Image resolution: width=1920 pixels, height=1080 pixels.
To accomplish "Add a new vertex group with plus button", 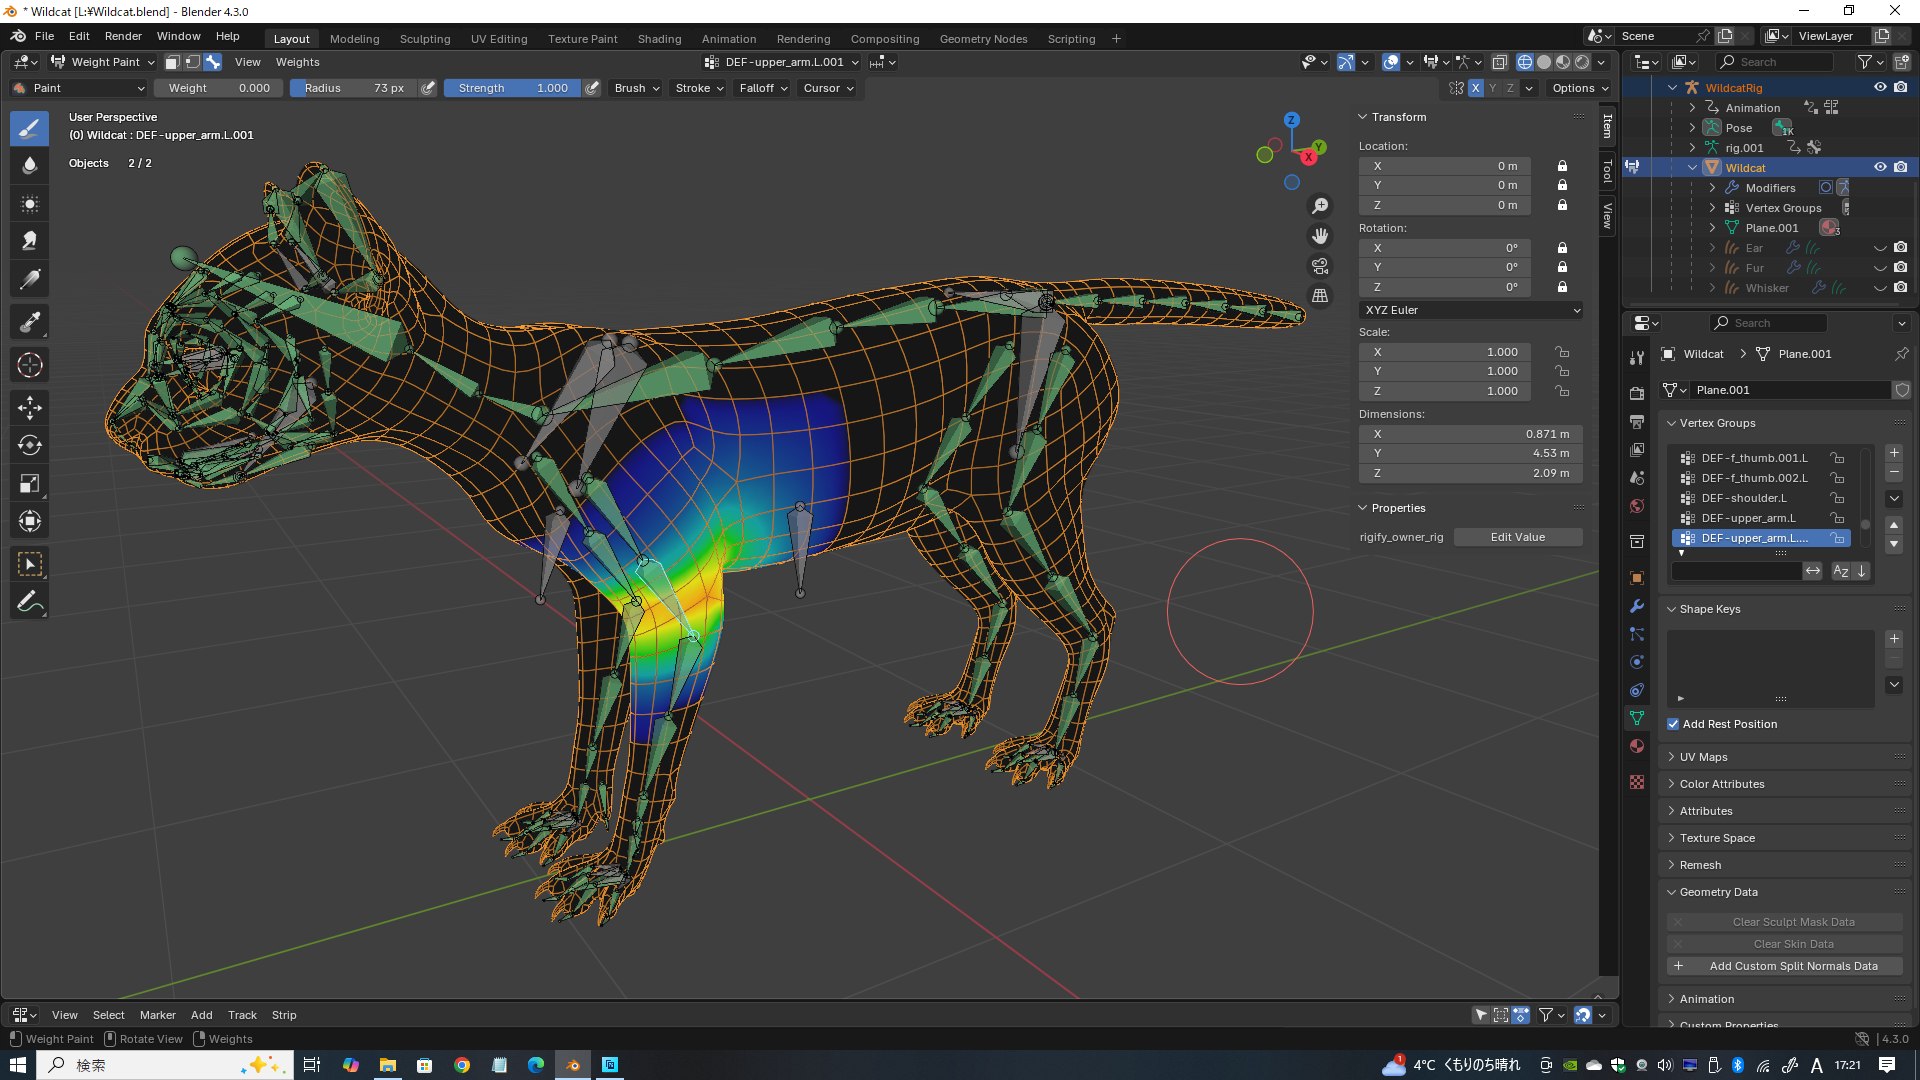I will coord(1894,453).
